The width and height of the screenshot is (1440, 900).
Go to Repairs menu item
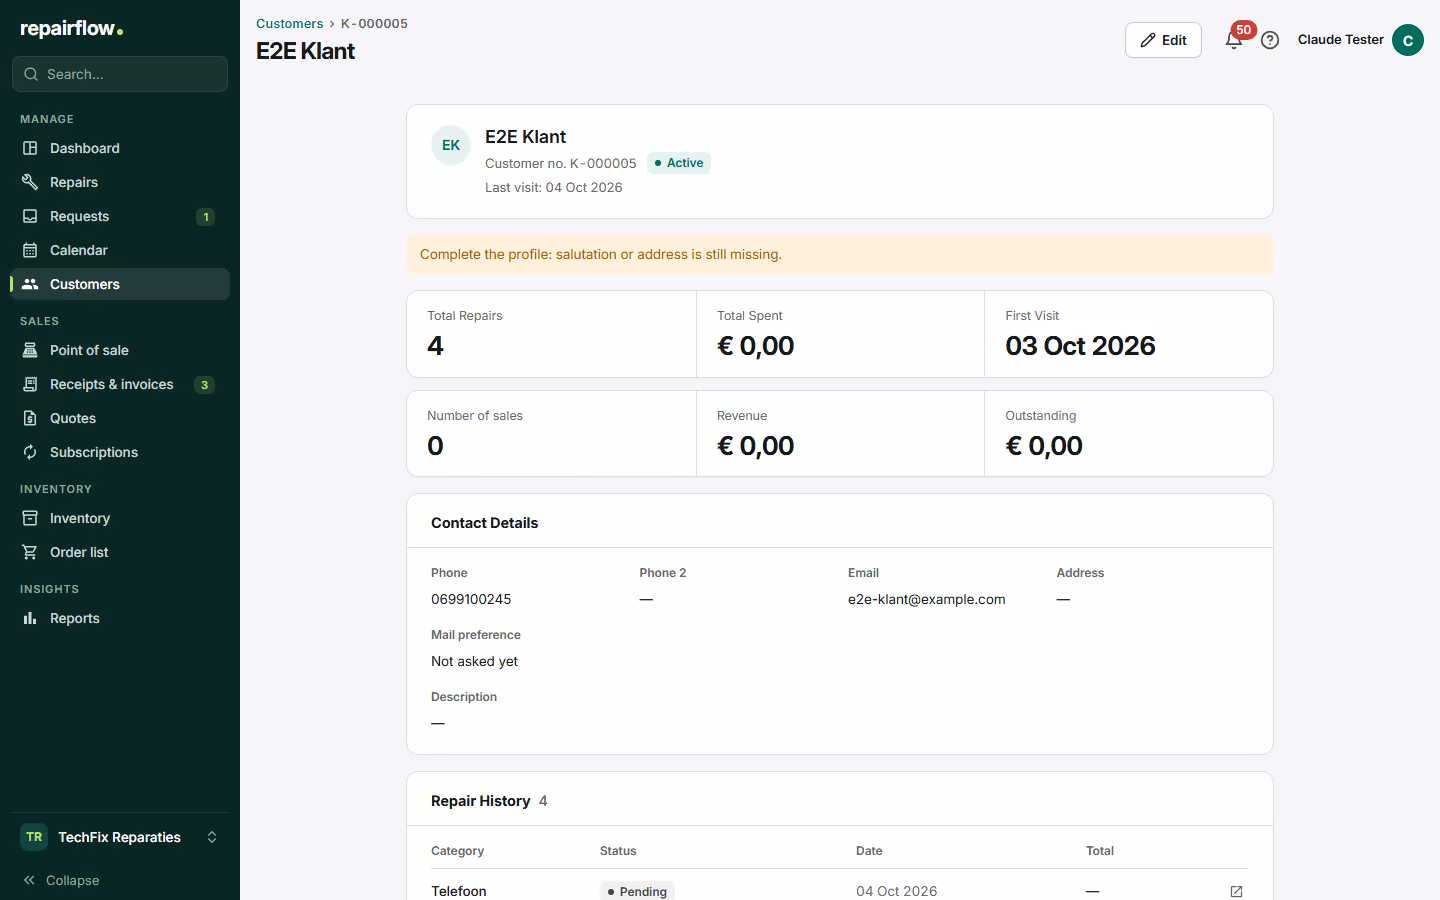pyautogui.click(x=120, y=182)
